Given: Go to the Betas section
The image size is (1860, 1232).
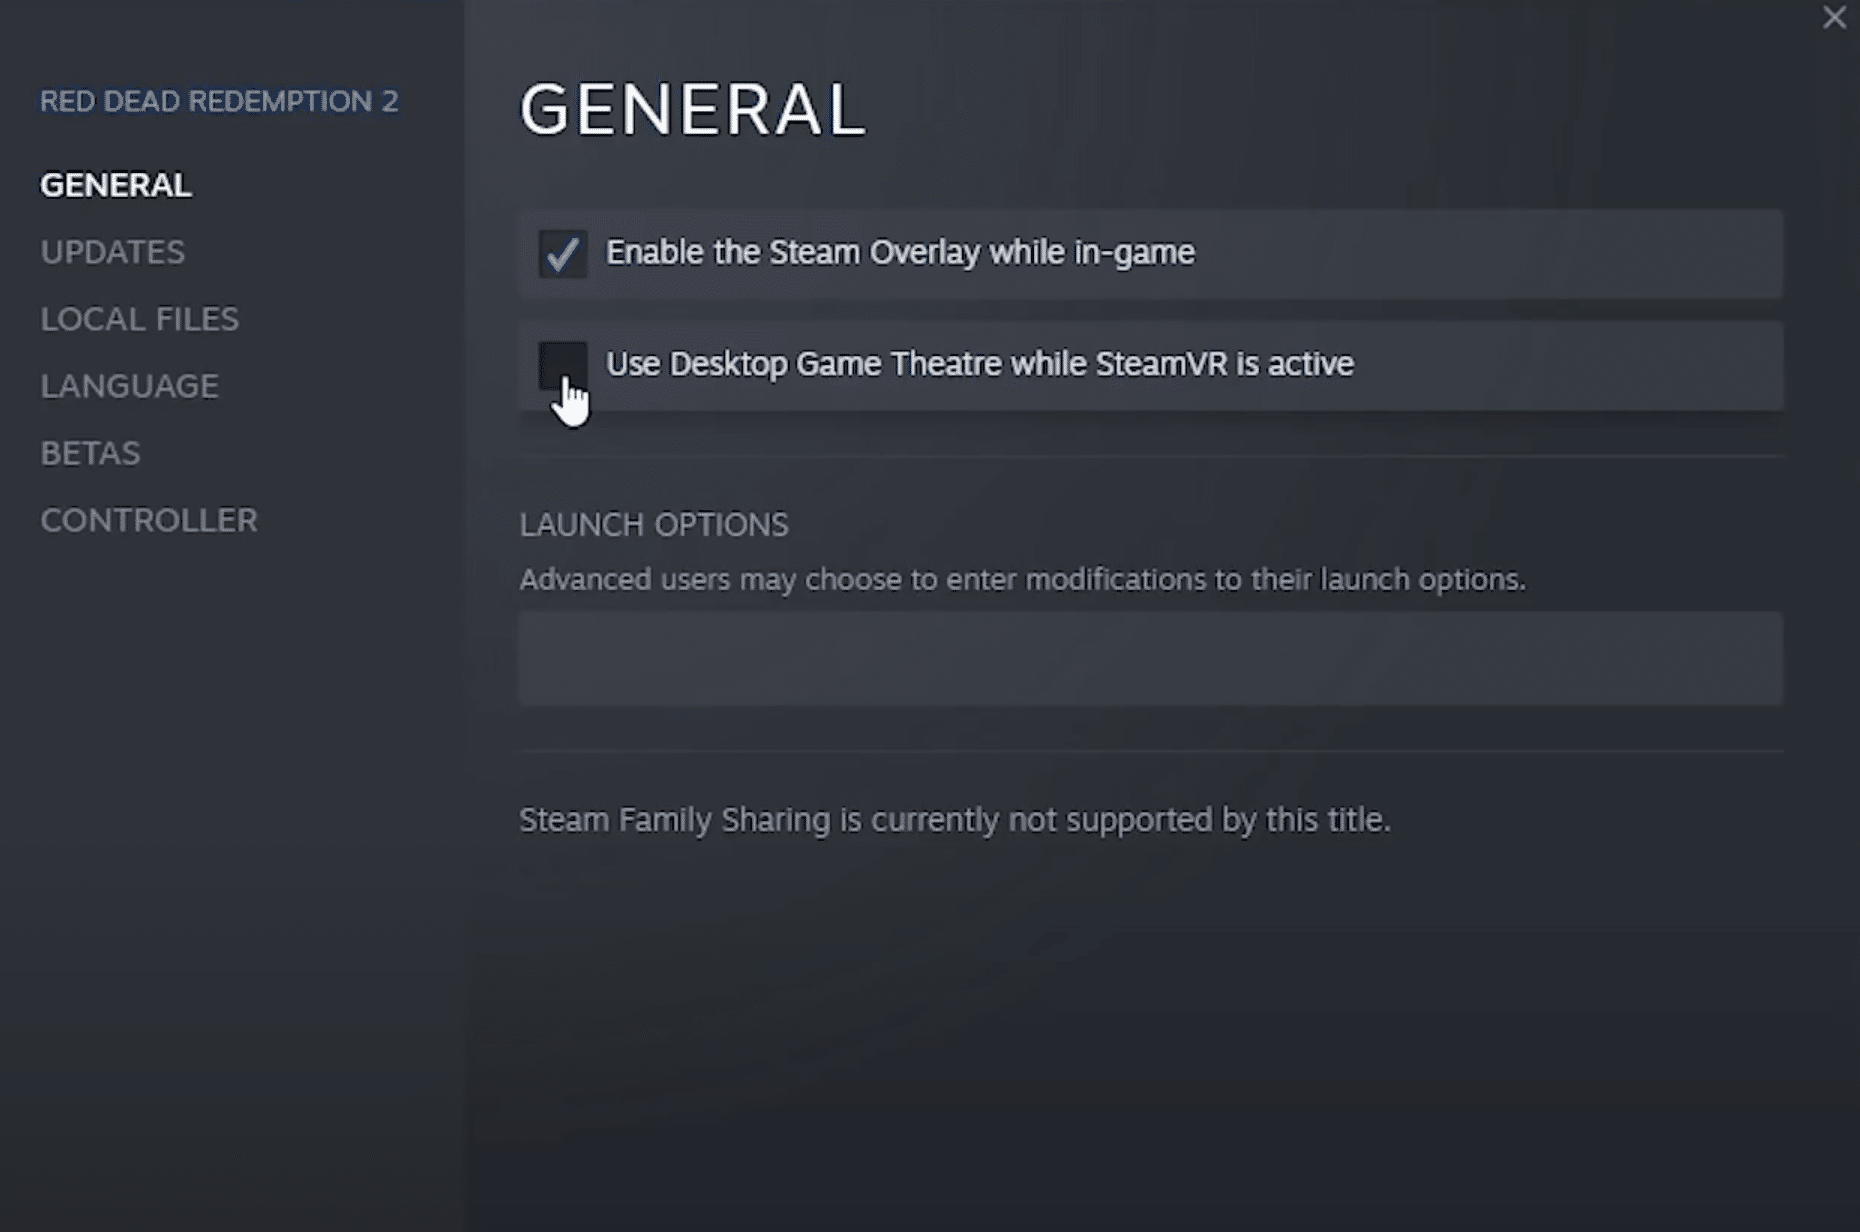Looking at the screenshot, I should [90, 453].
